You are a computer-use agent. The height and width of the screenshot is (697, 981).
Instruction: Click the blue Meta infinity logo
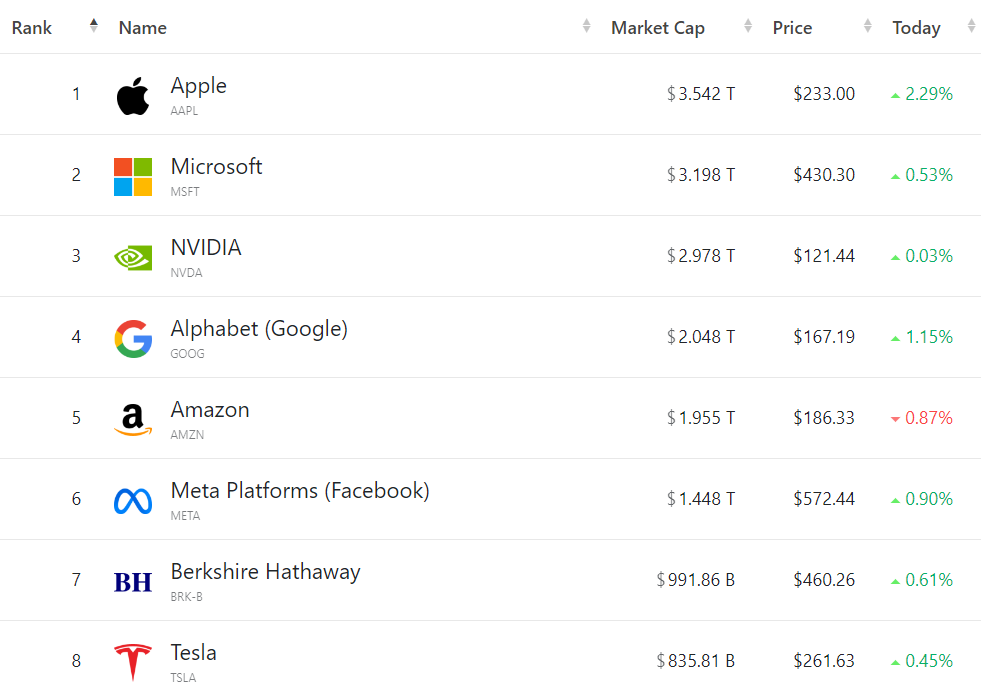tap(133, 501)
